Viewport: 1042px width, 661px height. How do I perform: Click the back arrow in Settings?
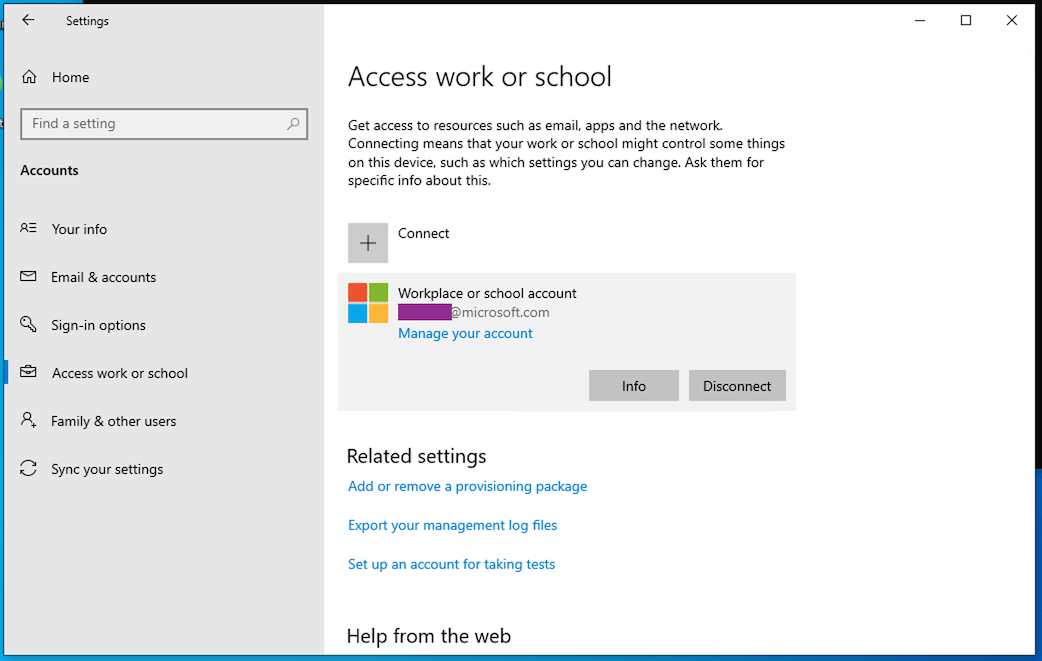click(28, 20)
